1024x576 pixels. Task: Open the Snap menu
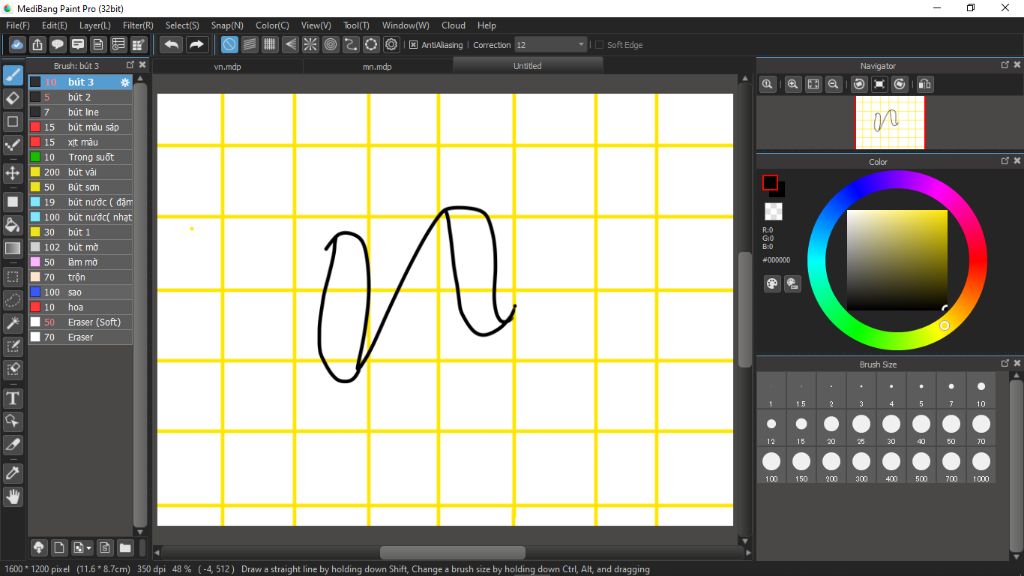click(227, 25)
